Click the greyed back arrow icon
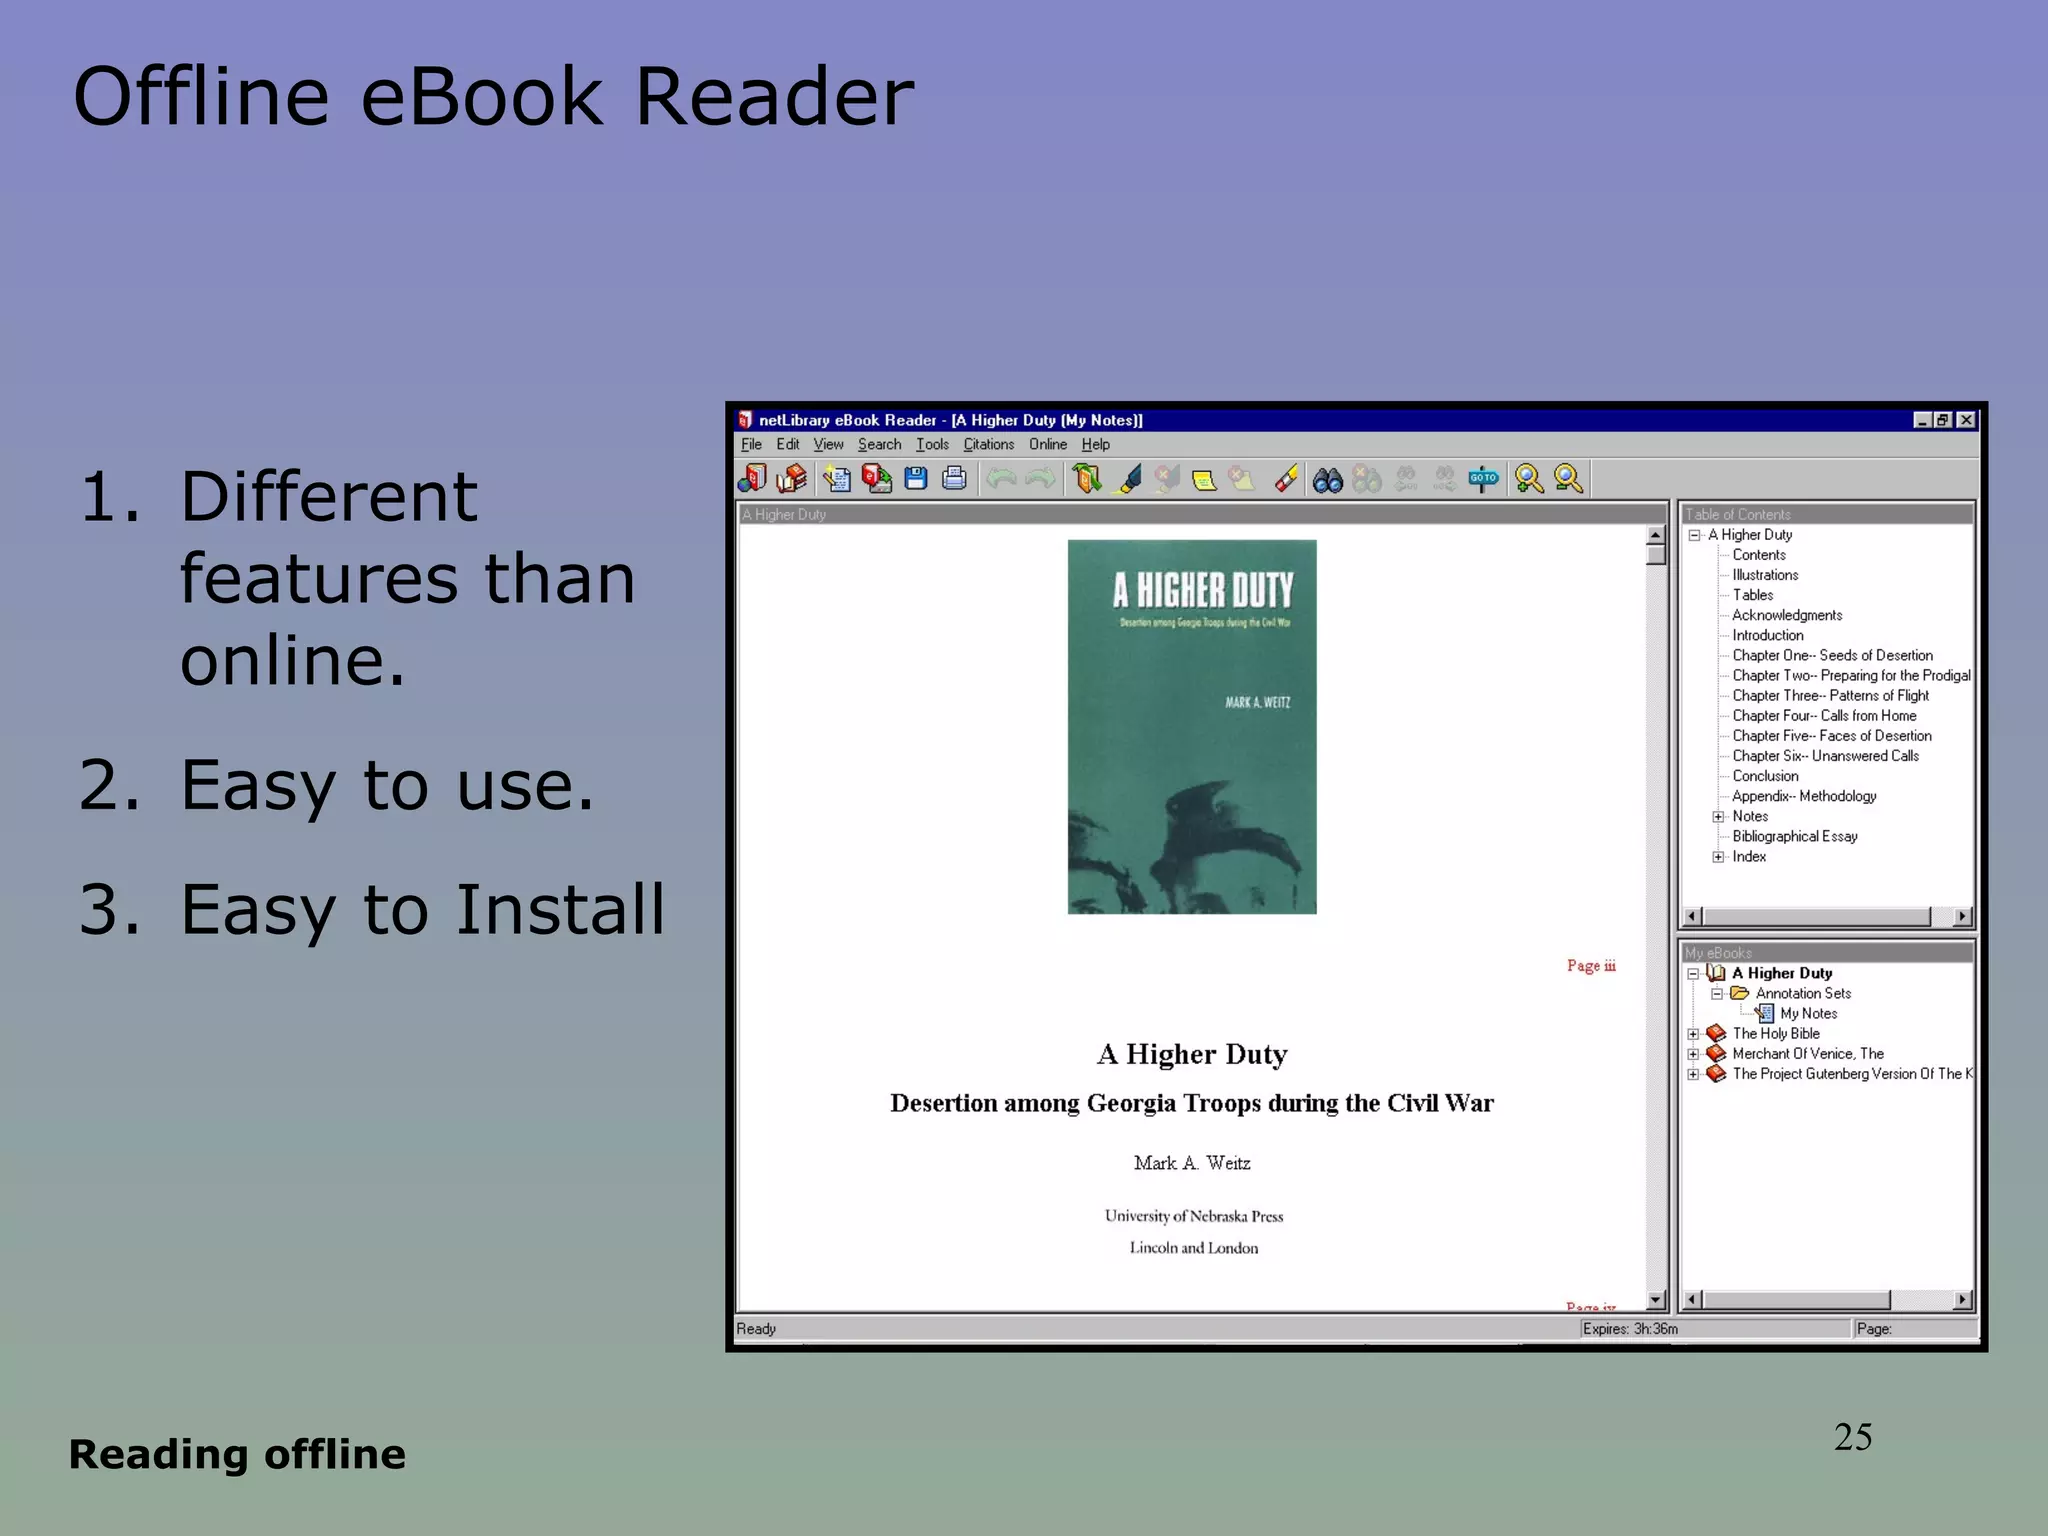The image size is (2048, 1536). (x=1001, y=479)
